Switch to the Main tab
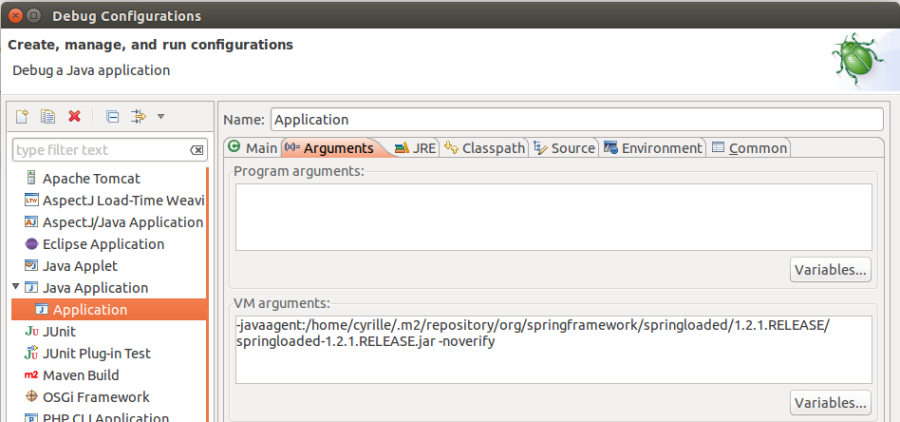The image size is (900, 422). click(253, 148)
